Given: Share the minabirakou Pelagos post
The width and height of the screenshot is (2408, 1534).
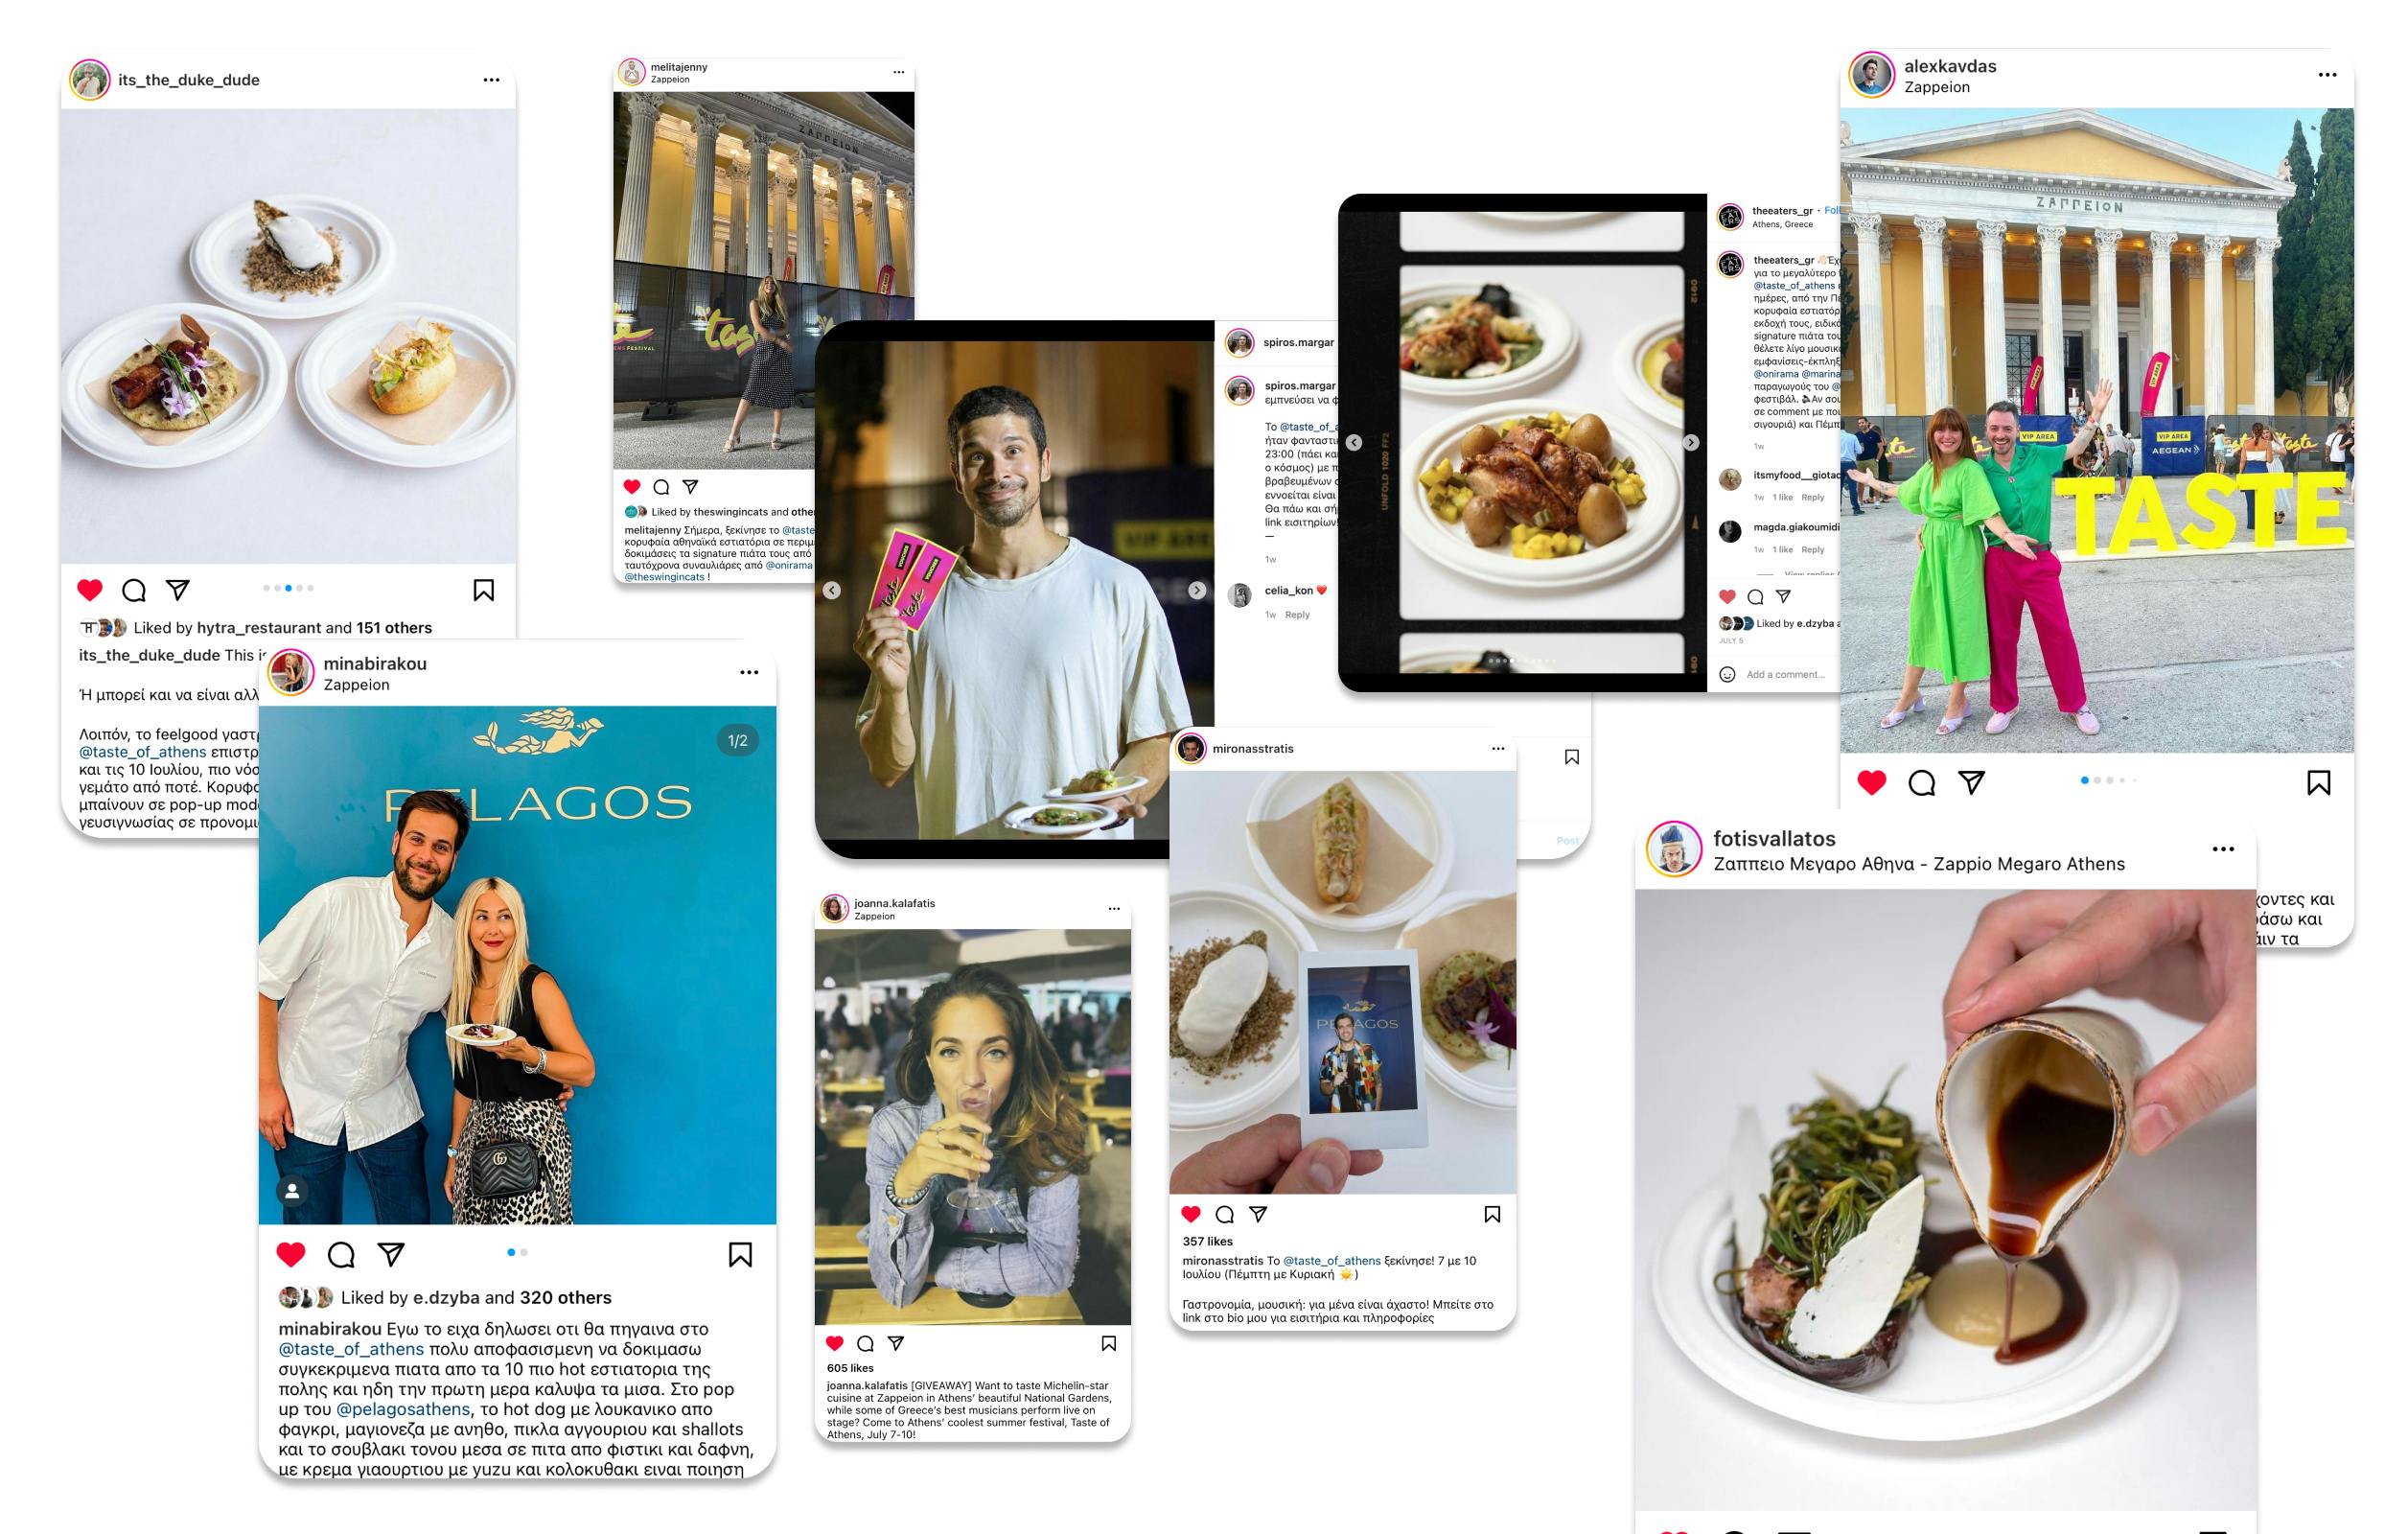Looking at the screenshot, I should point(391,1254).
